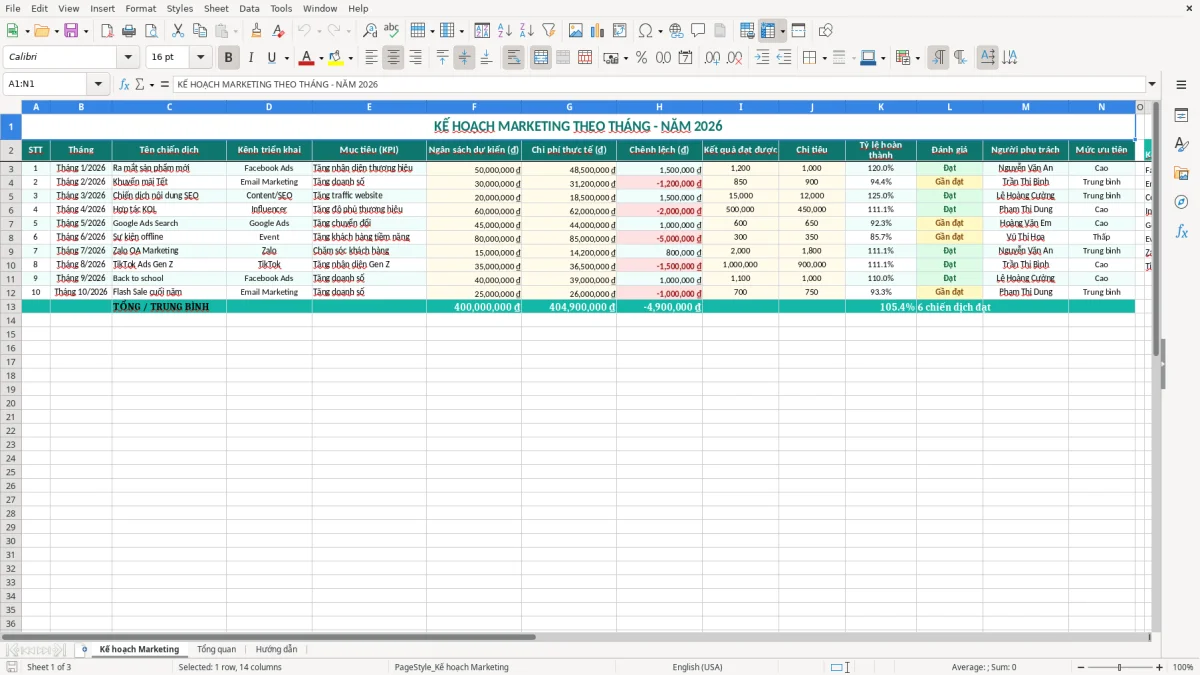Click Clear Direct Formatting icon
This screenshot has height=675, width=1200.
pos(278,31)
